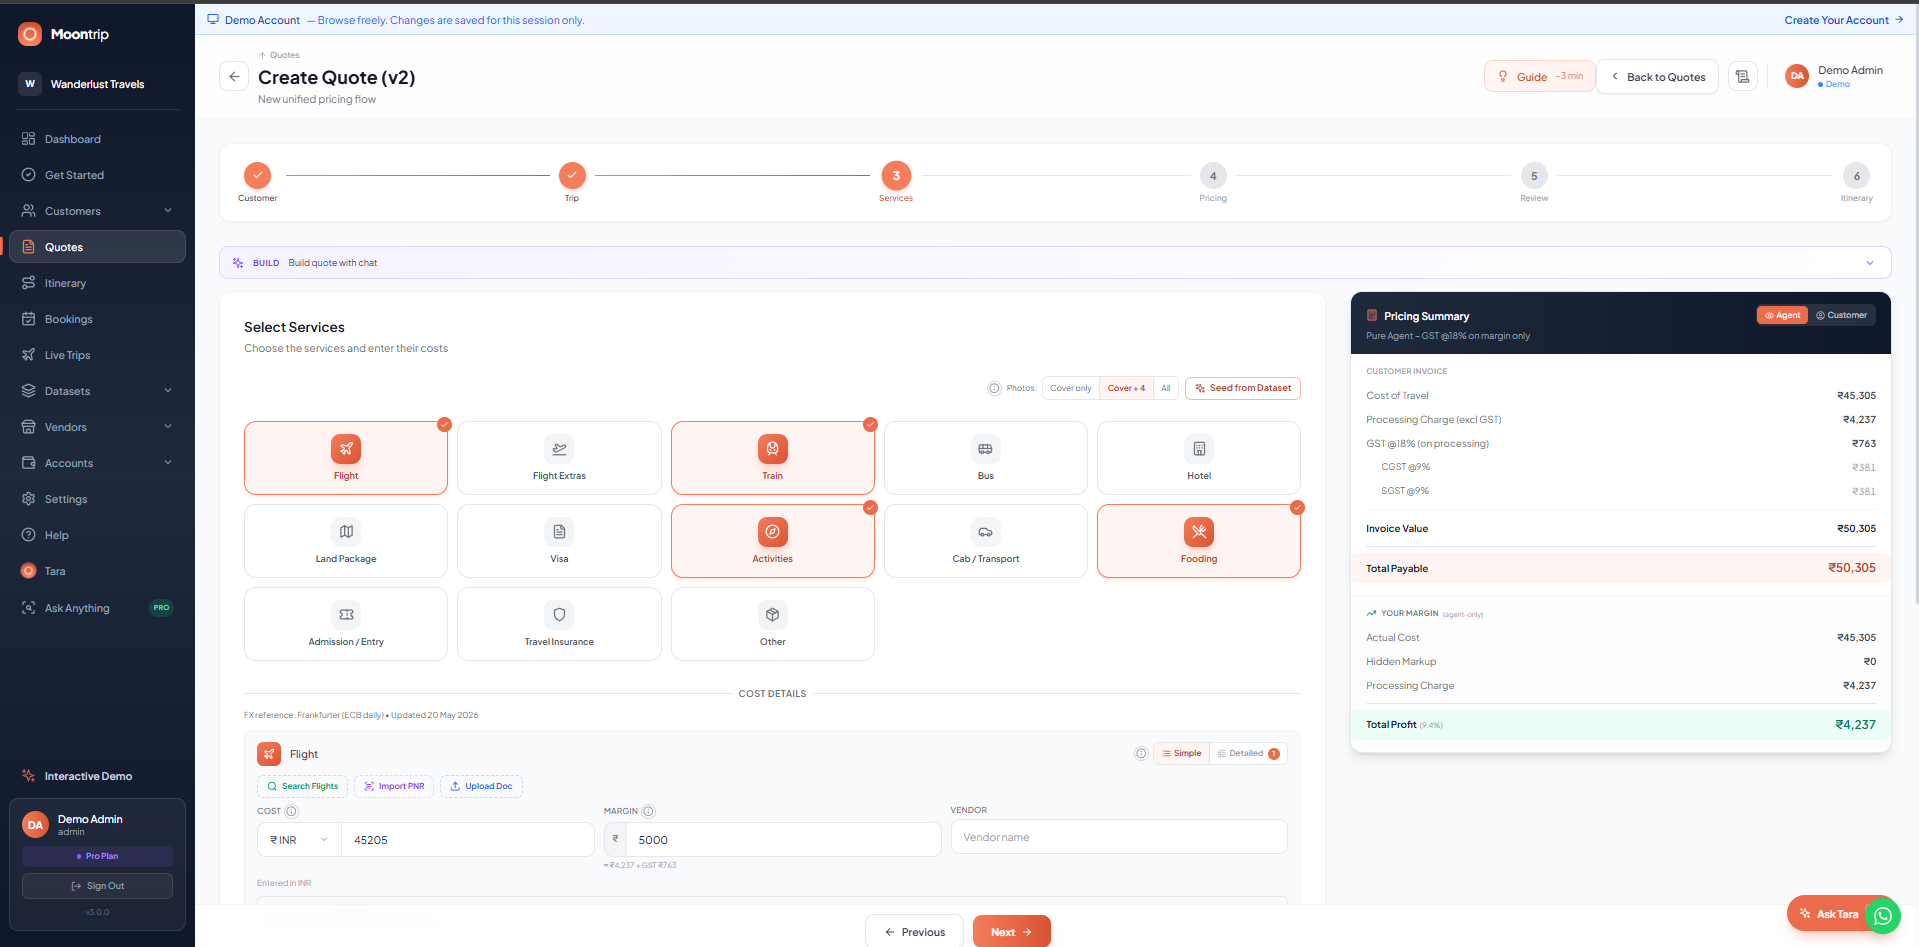Image resolution: width=1919 pixels, height=947 pixels.
Task: Open Settings in the sidebar
Action: point(97,499)
